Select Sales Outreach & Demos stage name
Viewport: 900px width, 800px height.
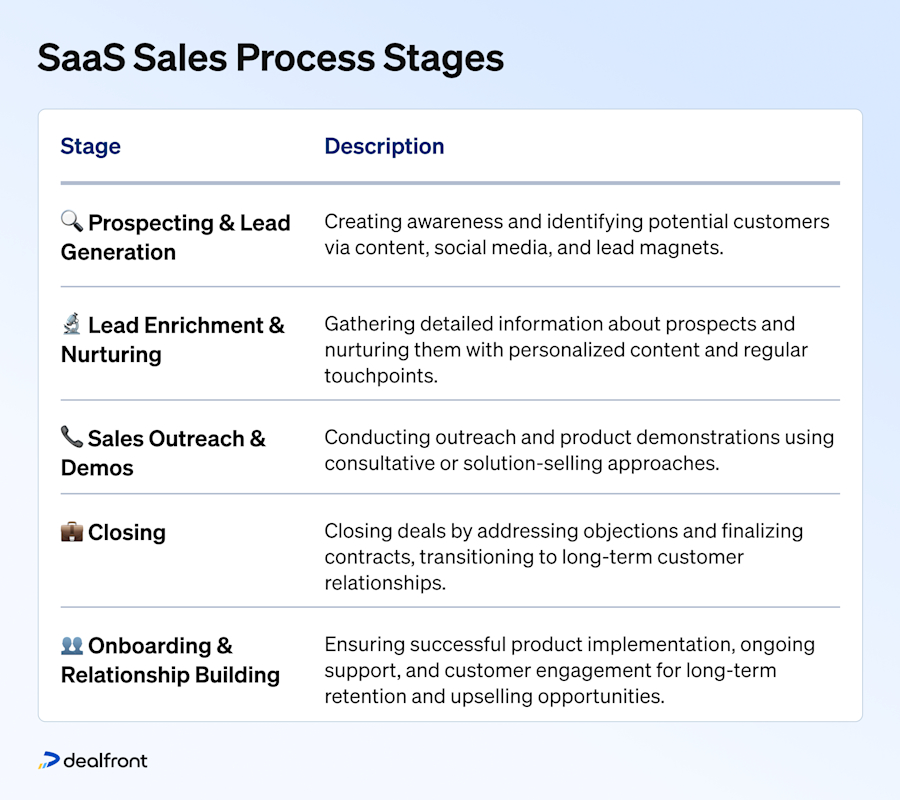[x=163, y=453]
